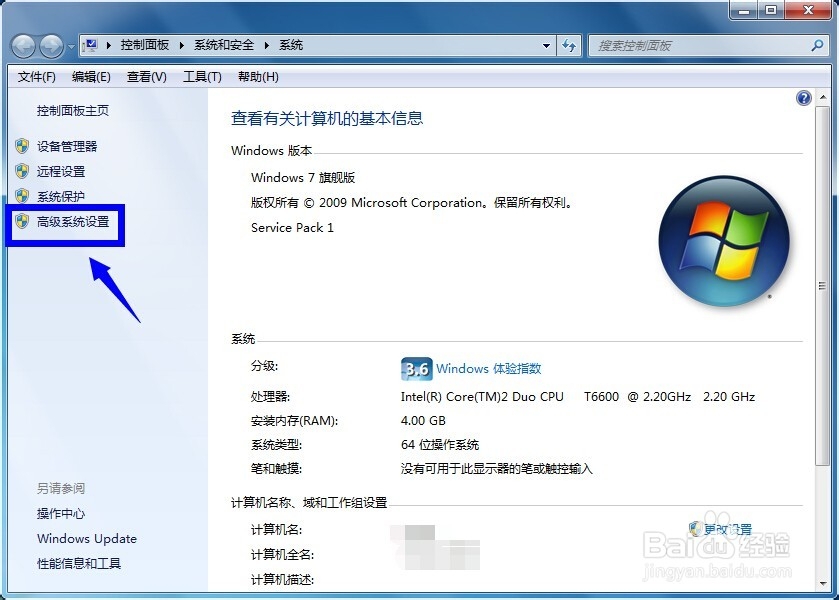Open Windows 体验指数 link

click(x=489, y=369)
